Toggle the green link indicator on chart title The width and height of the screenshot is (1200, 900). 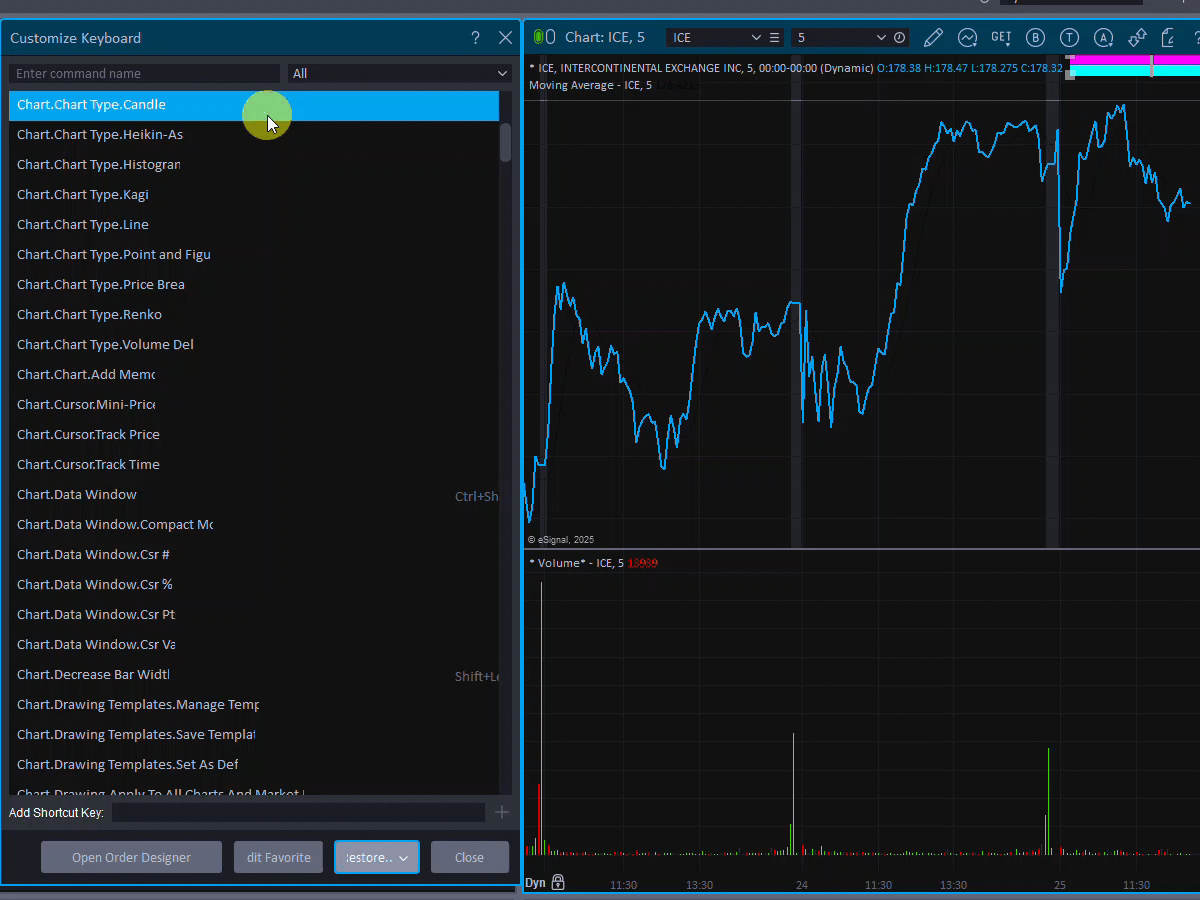541,37
